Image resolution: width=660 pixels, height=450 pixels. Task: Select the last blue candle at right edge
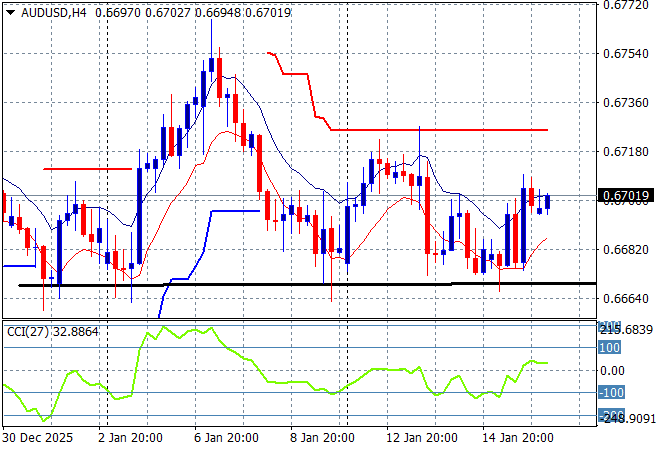[547, 202]
